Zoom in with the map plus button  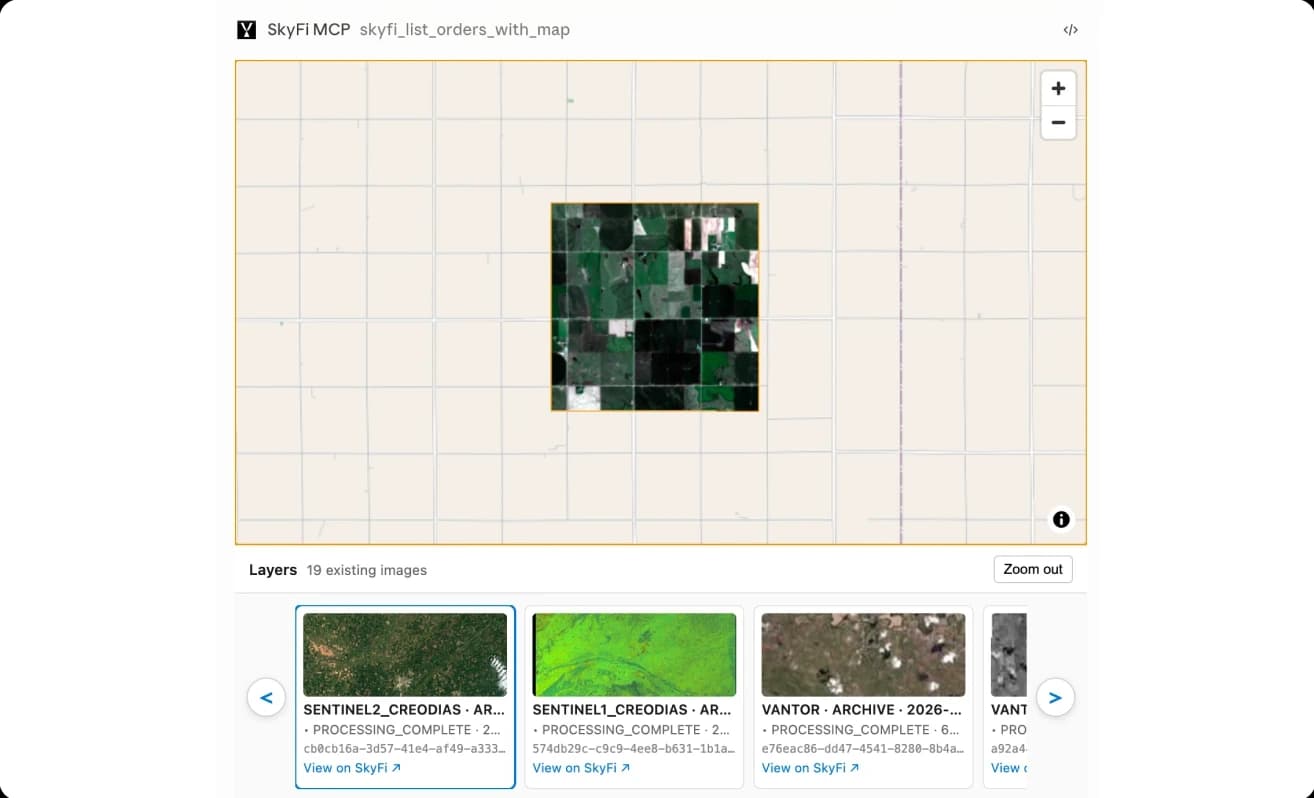(x=1058, y=88)
